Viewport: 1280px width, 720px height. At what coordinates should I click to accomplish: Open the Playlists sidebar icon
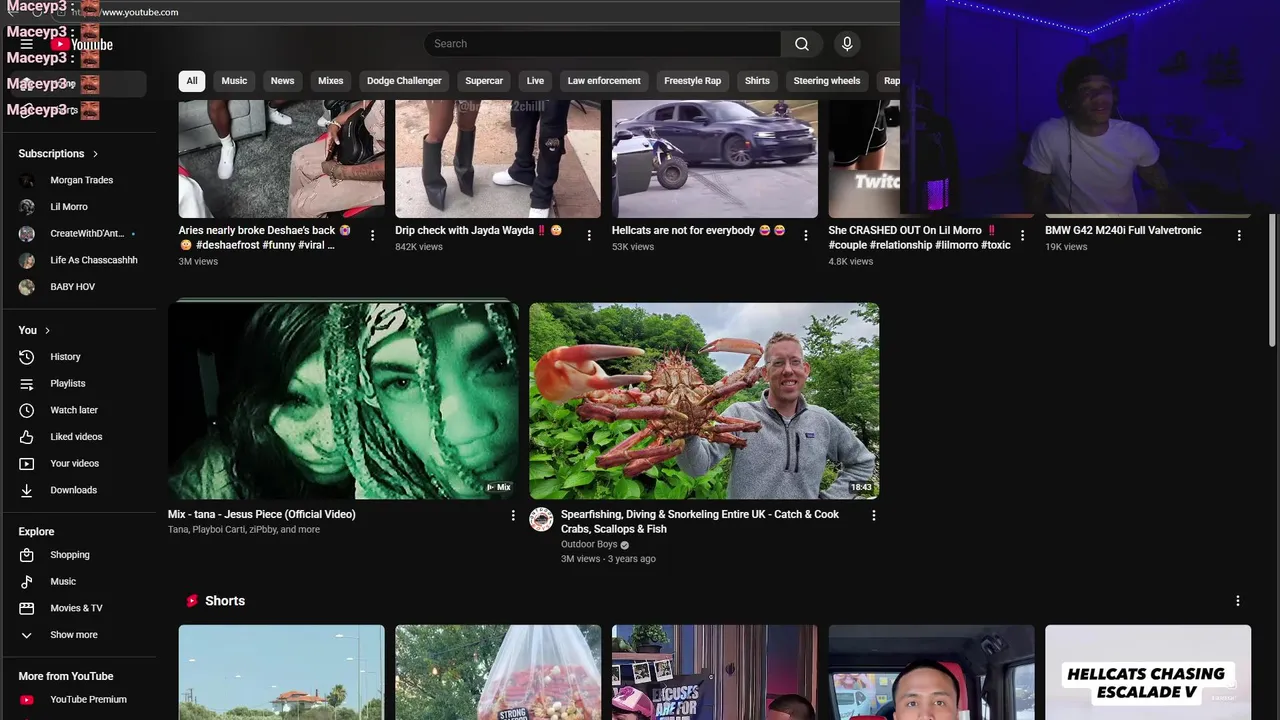pyautogui.click(x=27, y=384)
